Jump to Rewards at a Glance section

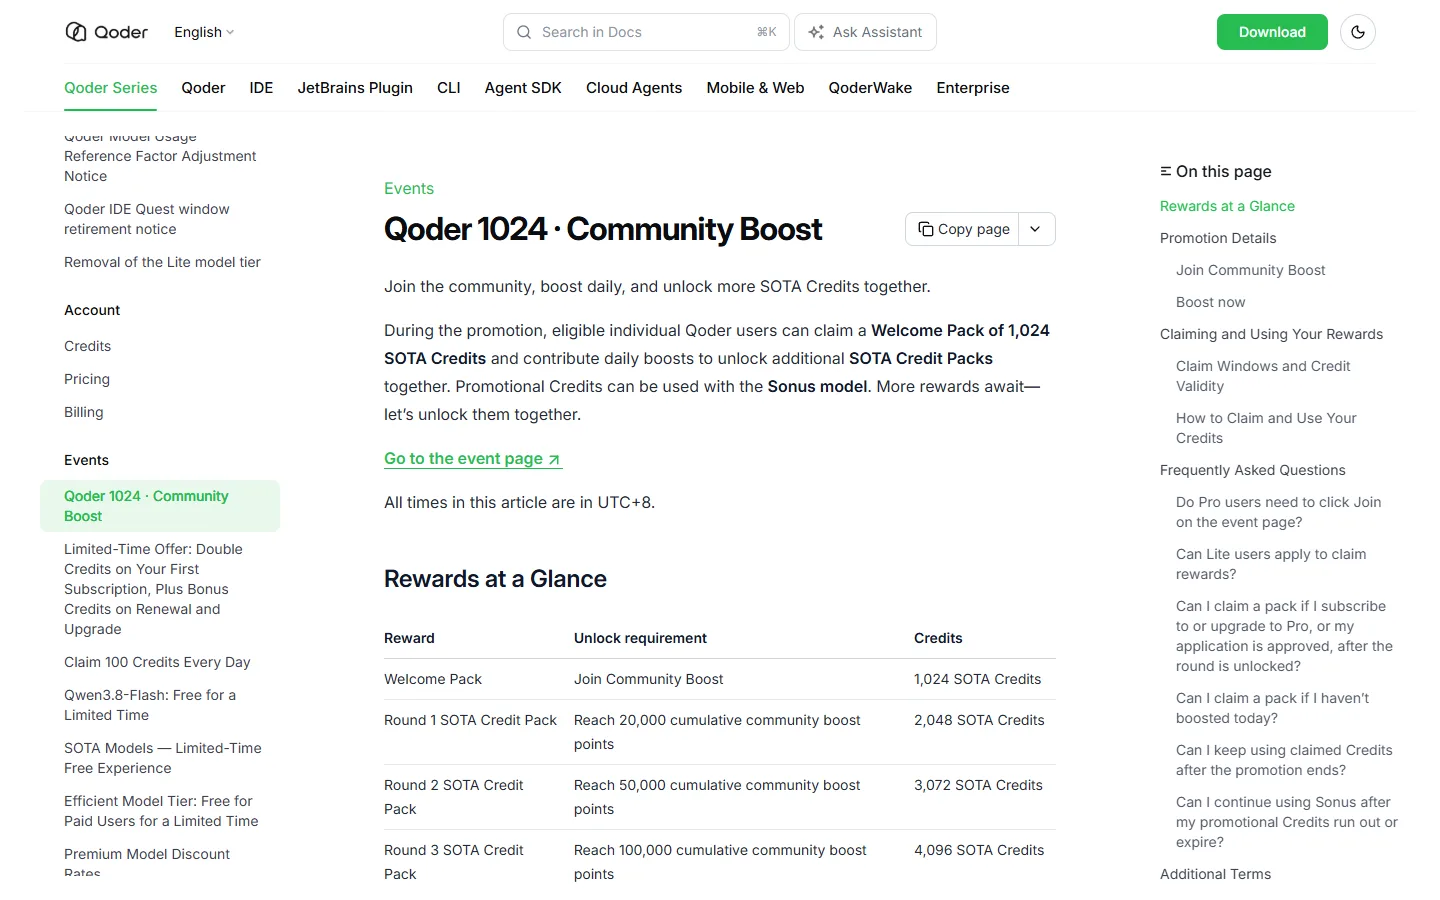point(1227,206)
